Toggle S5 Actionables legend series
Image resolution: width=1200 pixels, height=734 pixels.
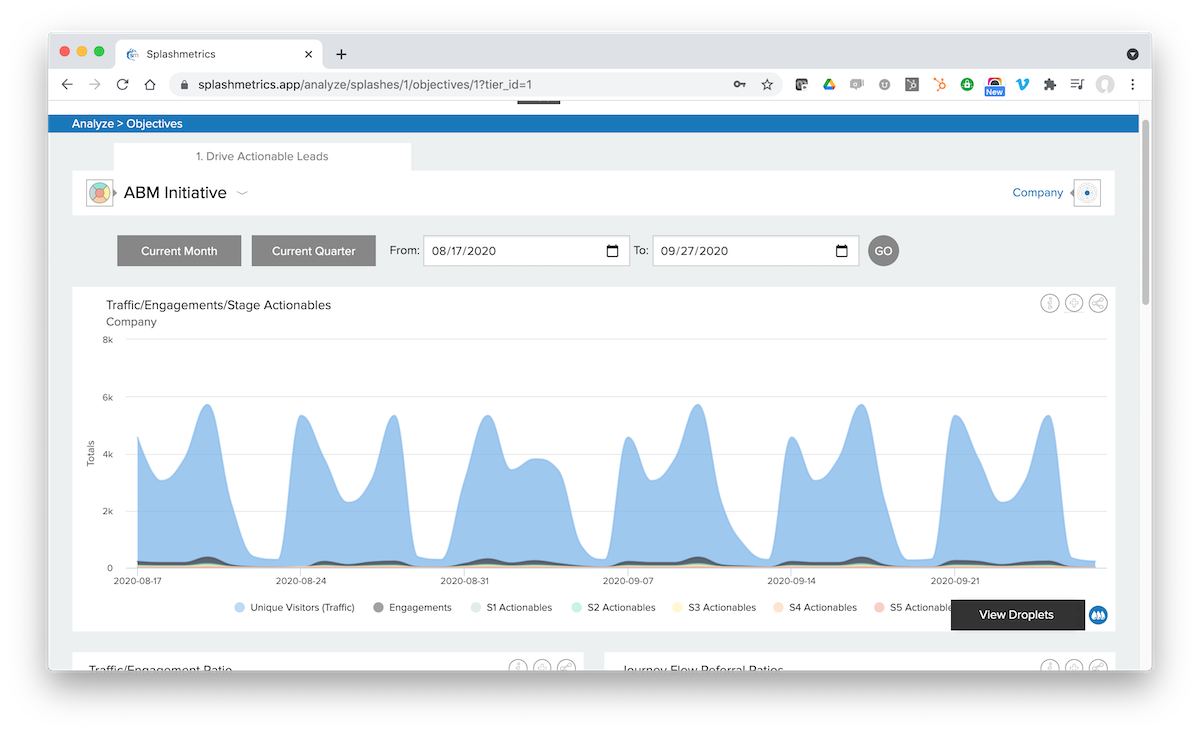(x=912, y=607)
